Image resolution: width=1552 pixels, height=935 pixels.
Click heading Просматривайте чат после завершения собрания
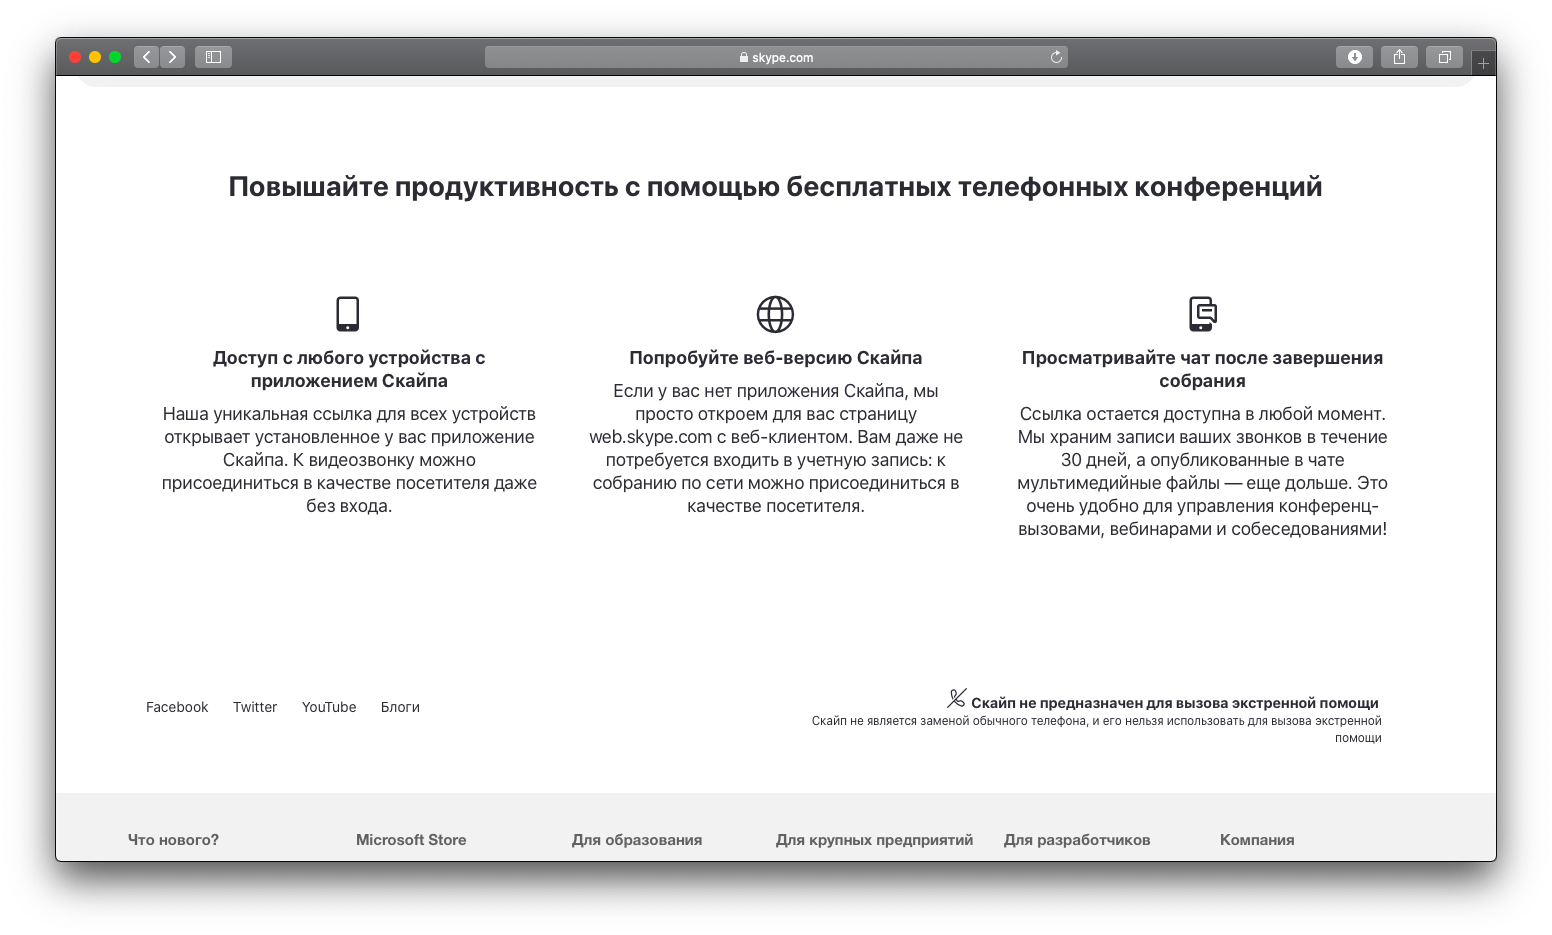tap(1202, 369)
